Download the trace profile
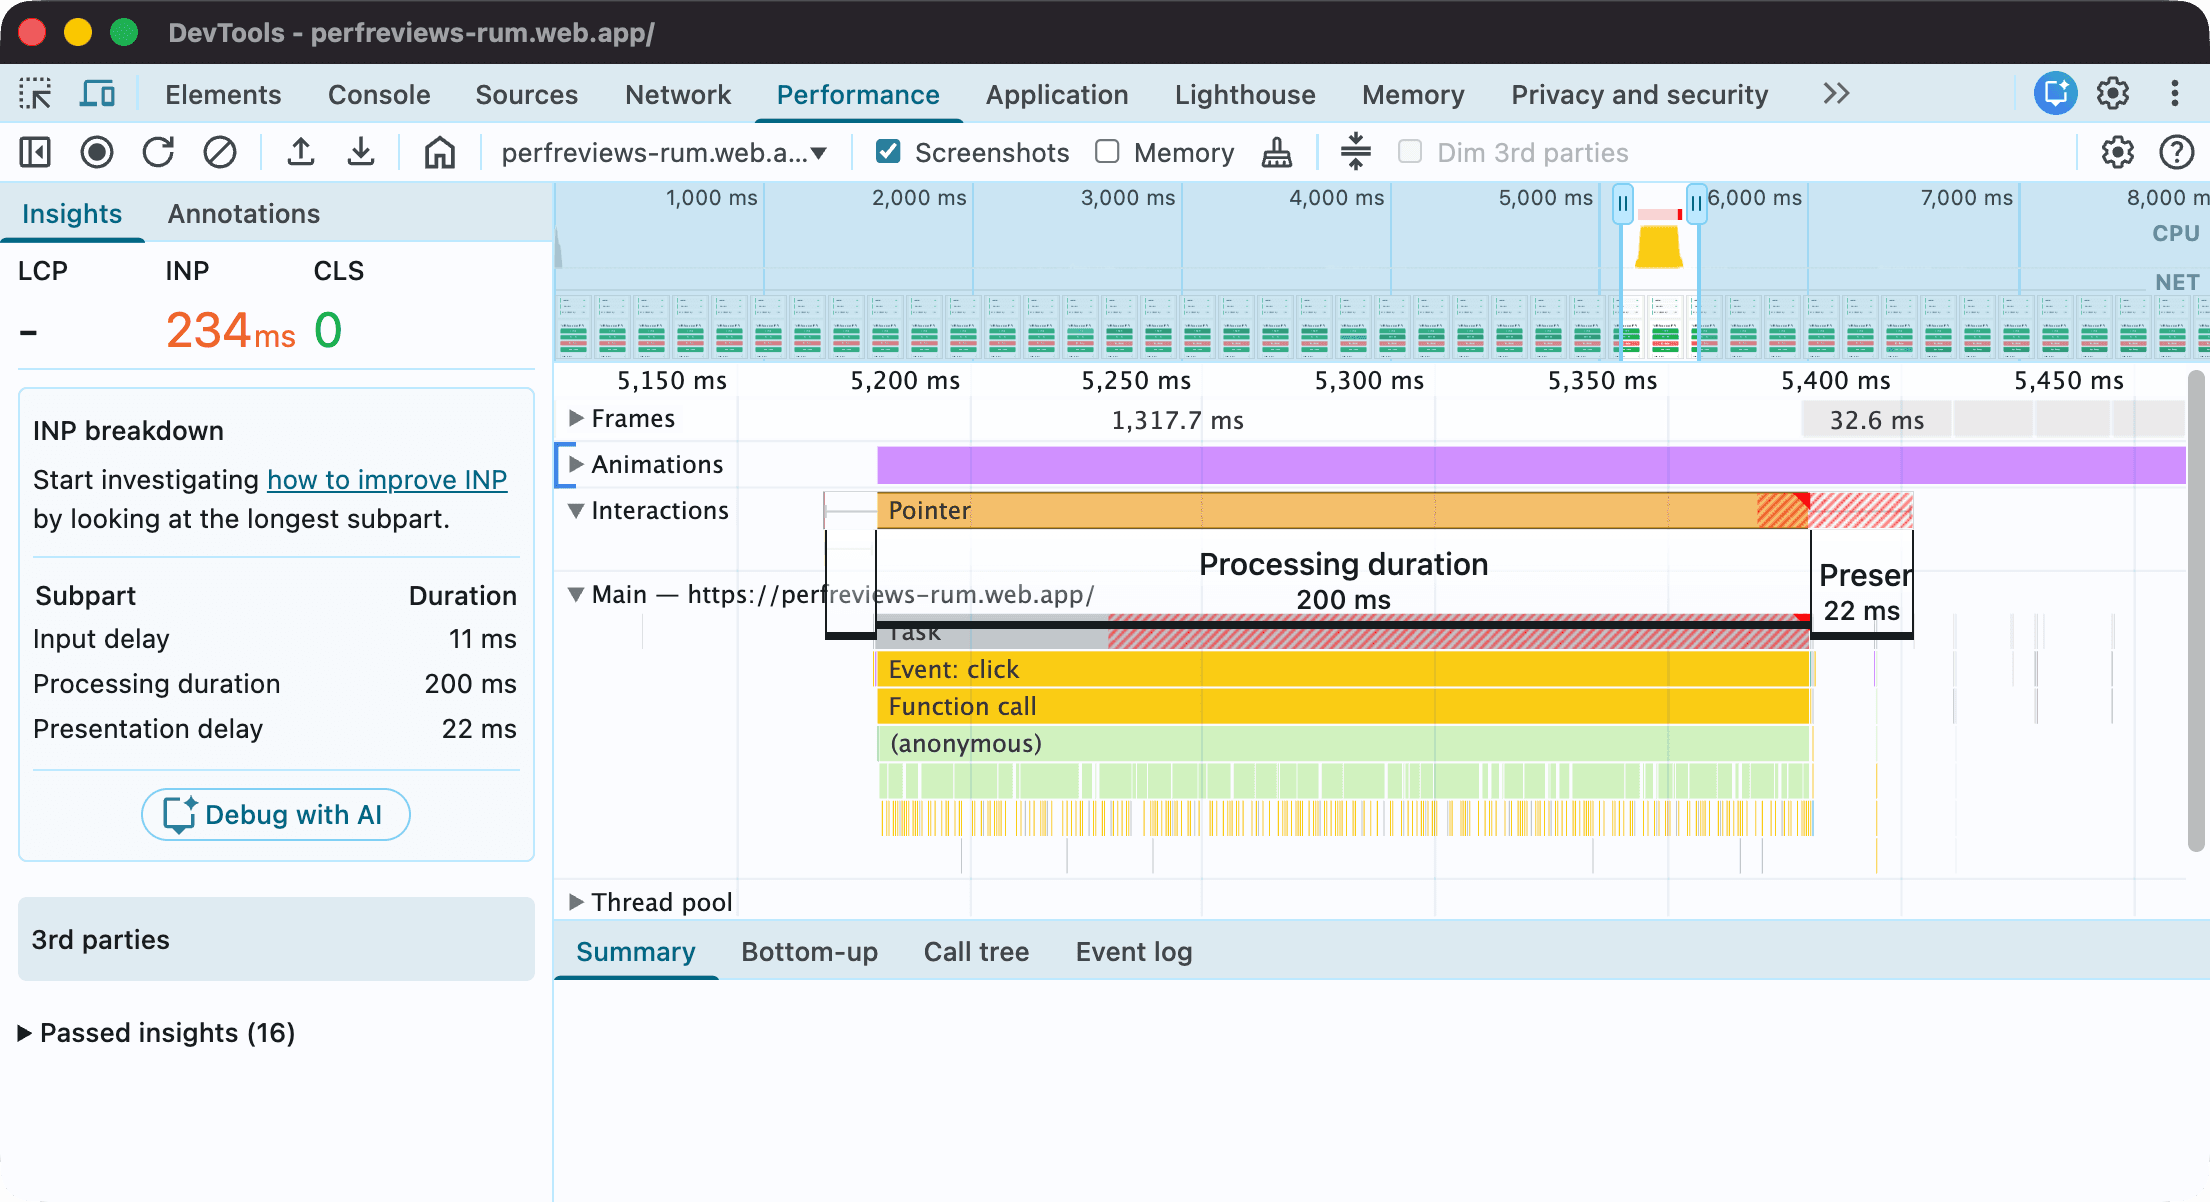 pos(361,153)
